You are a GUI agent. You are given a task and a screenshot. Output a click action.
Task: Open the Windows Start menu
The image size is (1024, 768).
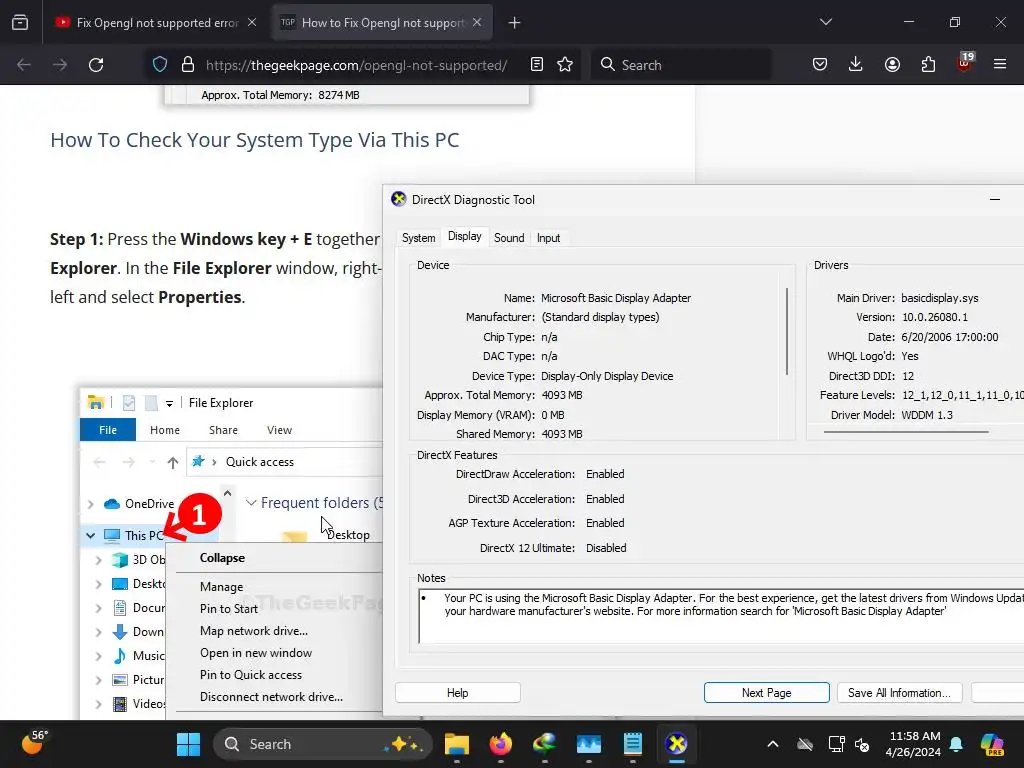click(189, 744)
